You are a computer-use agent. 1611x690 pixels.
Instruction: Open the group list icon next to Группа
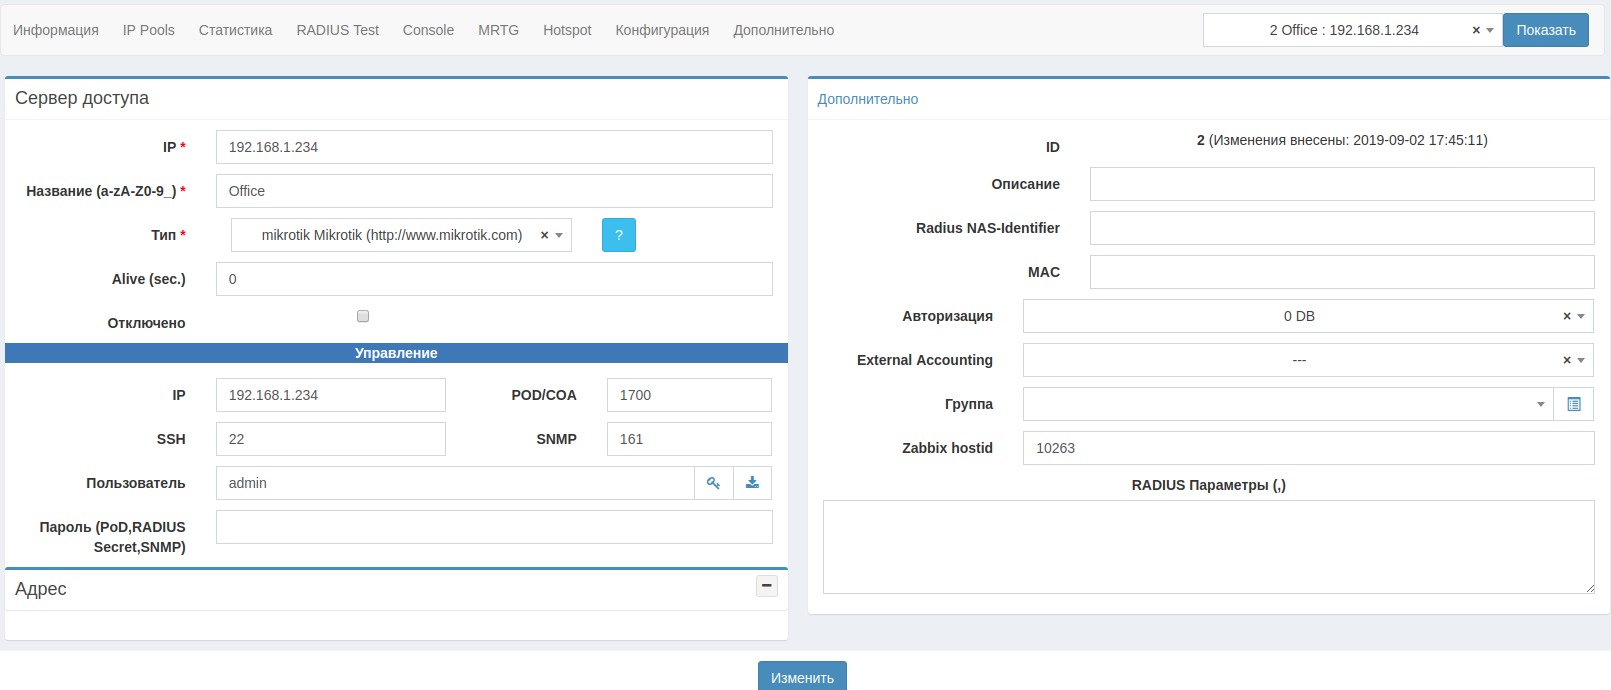(1573, 404)
